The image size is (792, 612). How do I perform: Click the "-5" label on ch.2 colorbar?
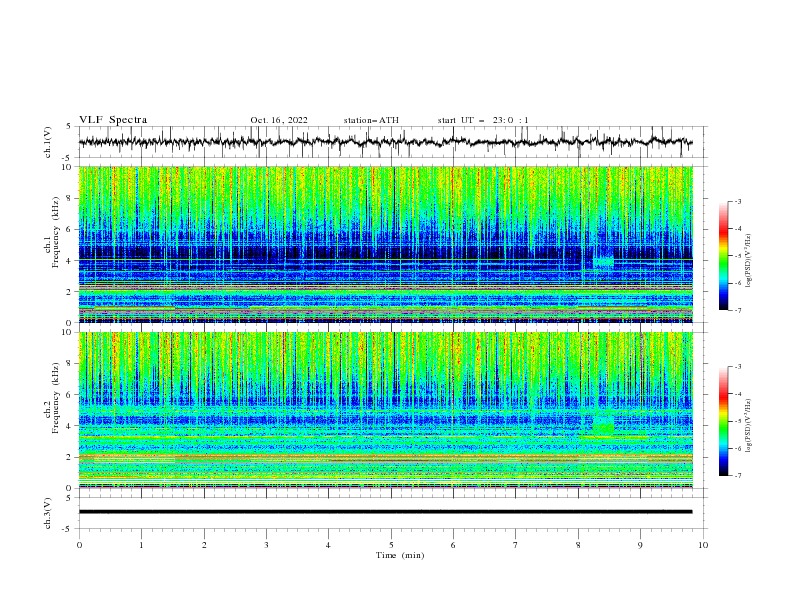(x=738, y=421)
